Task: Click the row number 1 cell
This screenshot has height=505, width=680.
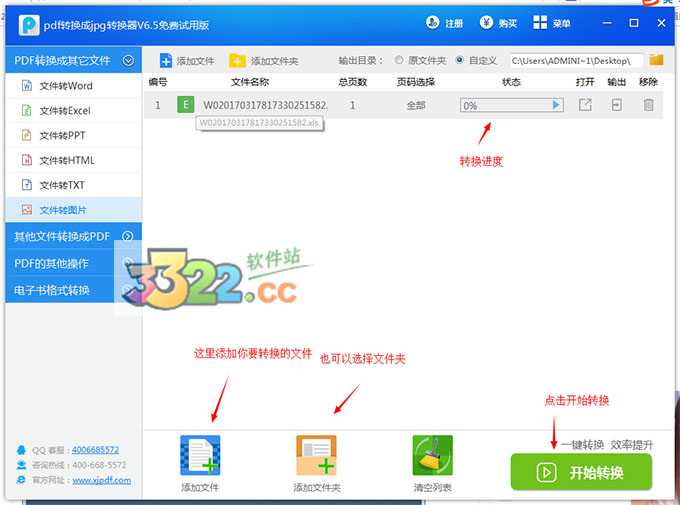Action: click(157, 105)
